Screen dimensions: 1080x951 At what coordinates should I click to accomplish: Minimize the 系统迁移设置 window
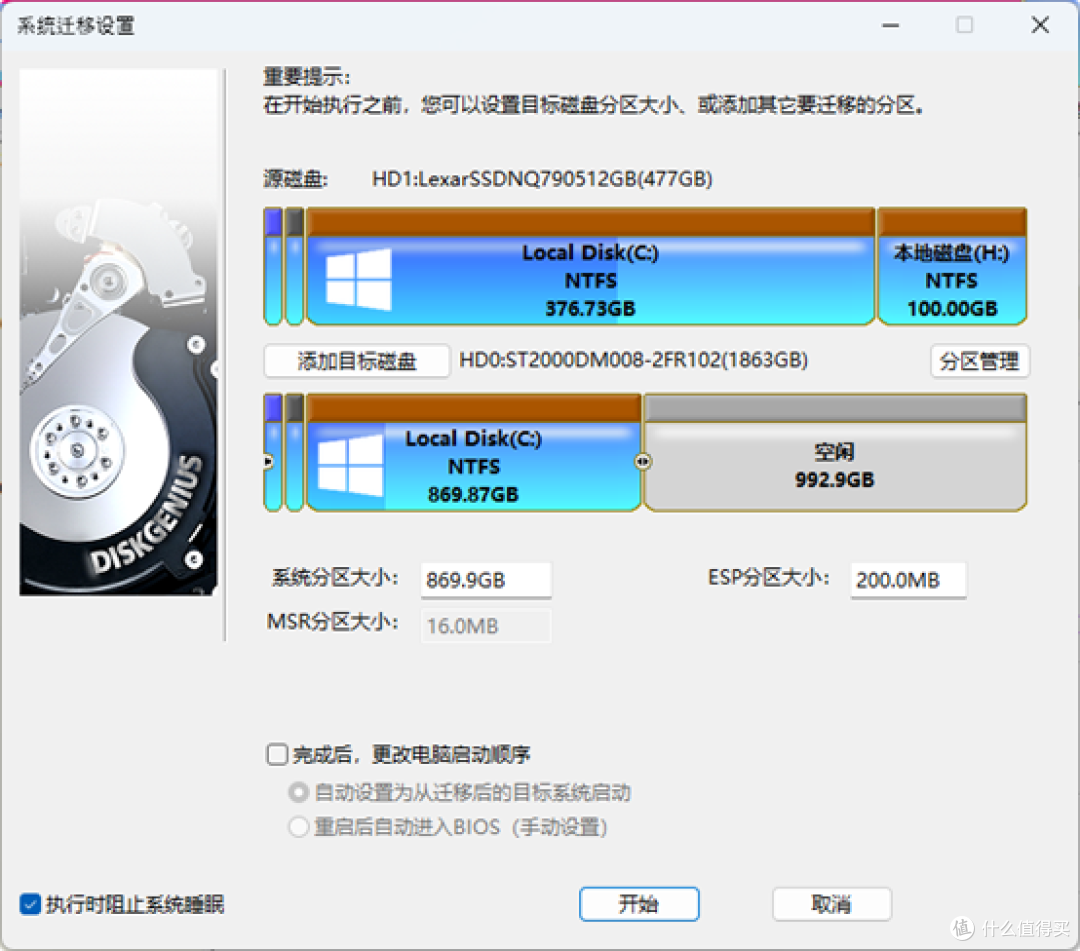pos(891,25)
